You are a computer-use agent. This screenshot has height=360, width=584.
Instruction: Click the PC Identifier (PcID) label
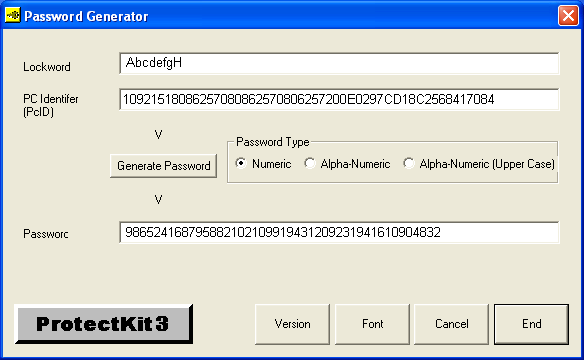coord(51,105)
